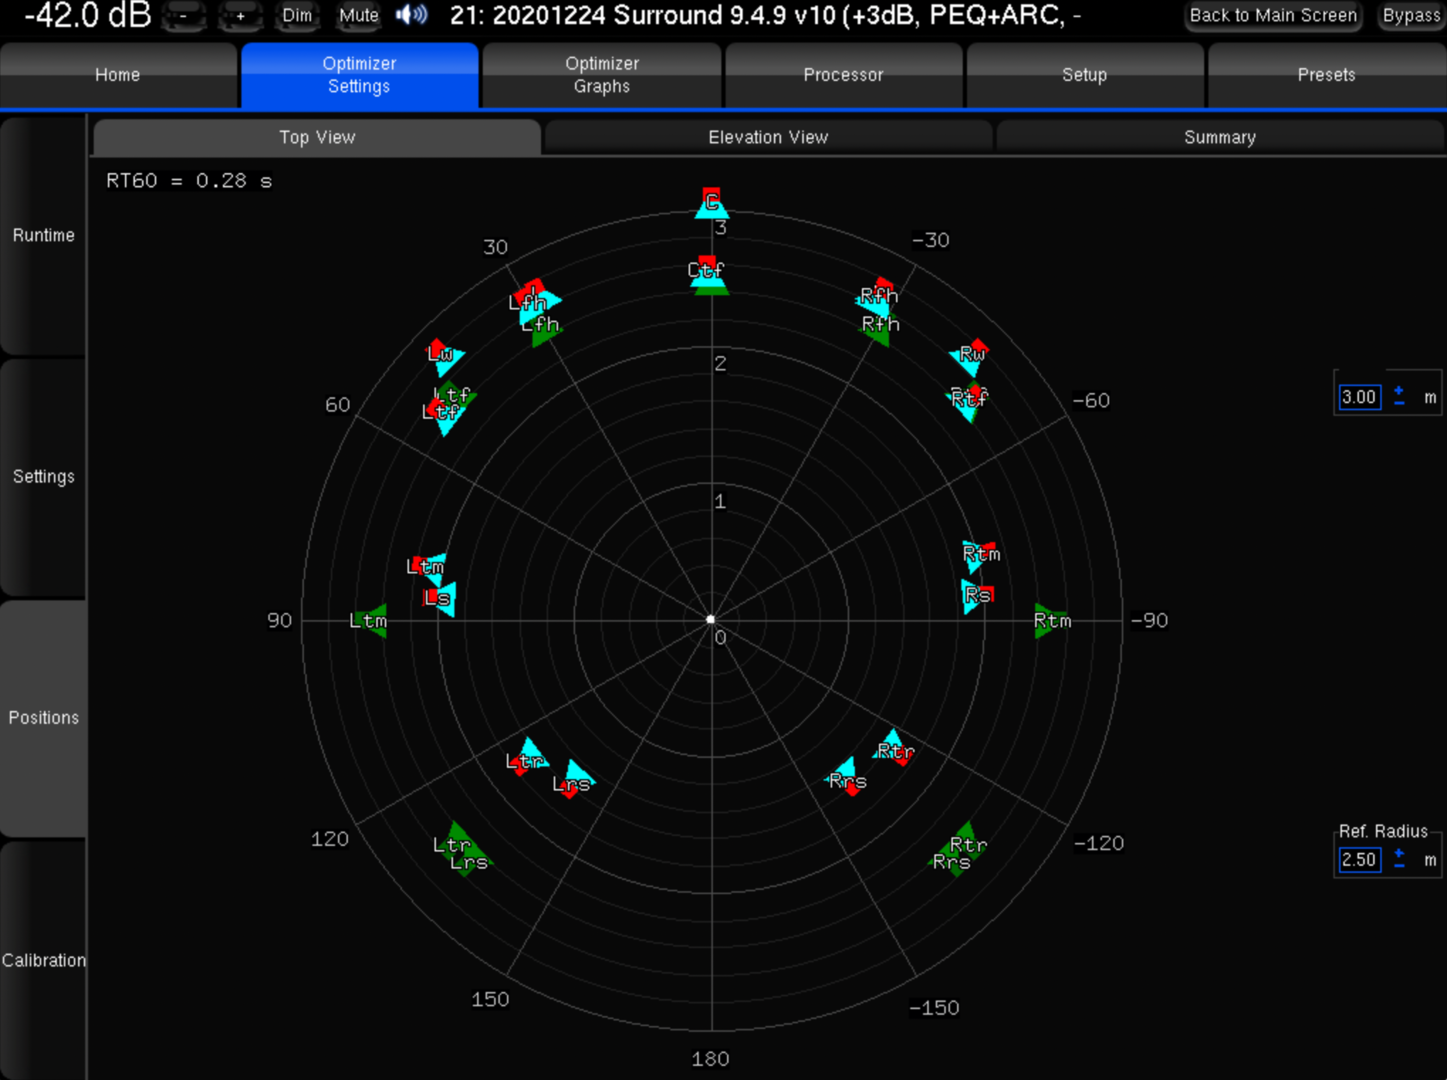Click the 3.00 m distance input field
This screenshot has width=1447, height=1080.
click(x=1359, y=397)
